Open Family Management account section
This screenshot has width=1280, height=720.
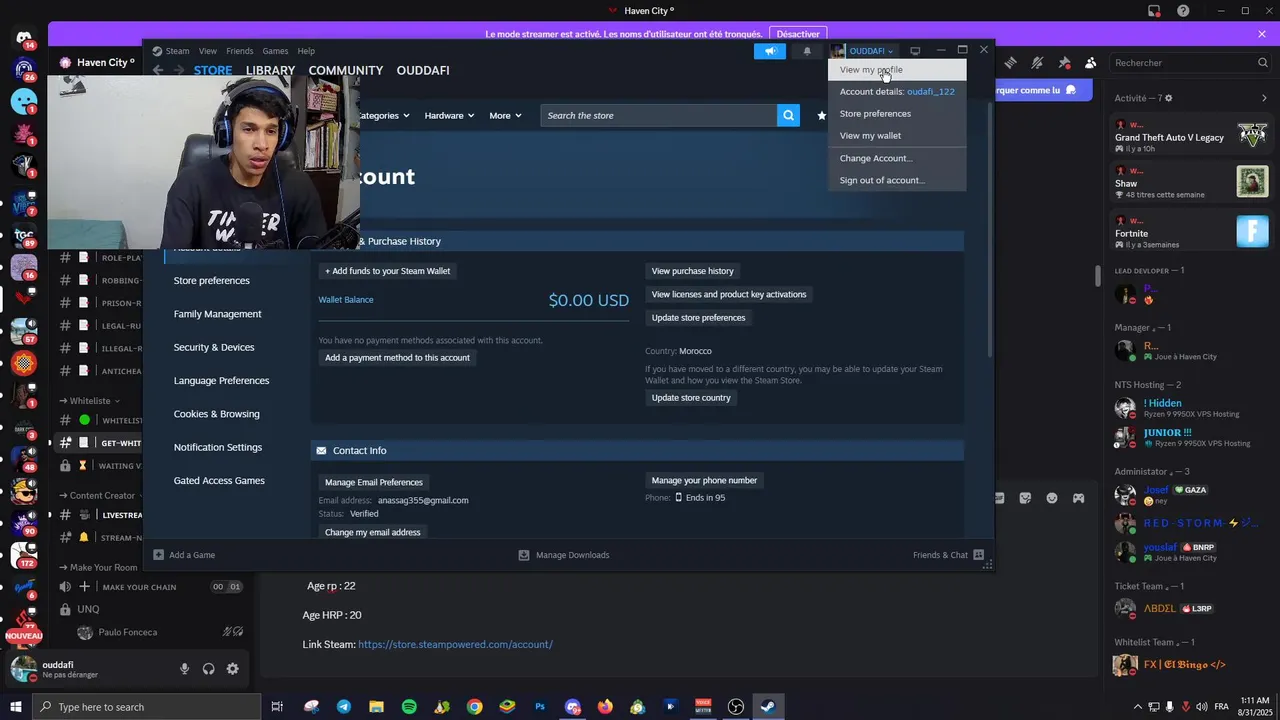pyautogui.click(x=217, y=314)
